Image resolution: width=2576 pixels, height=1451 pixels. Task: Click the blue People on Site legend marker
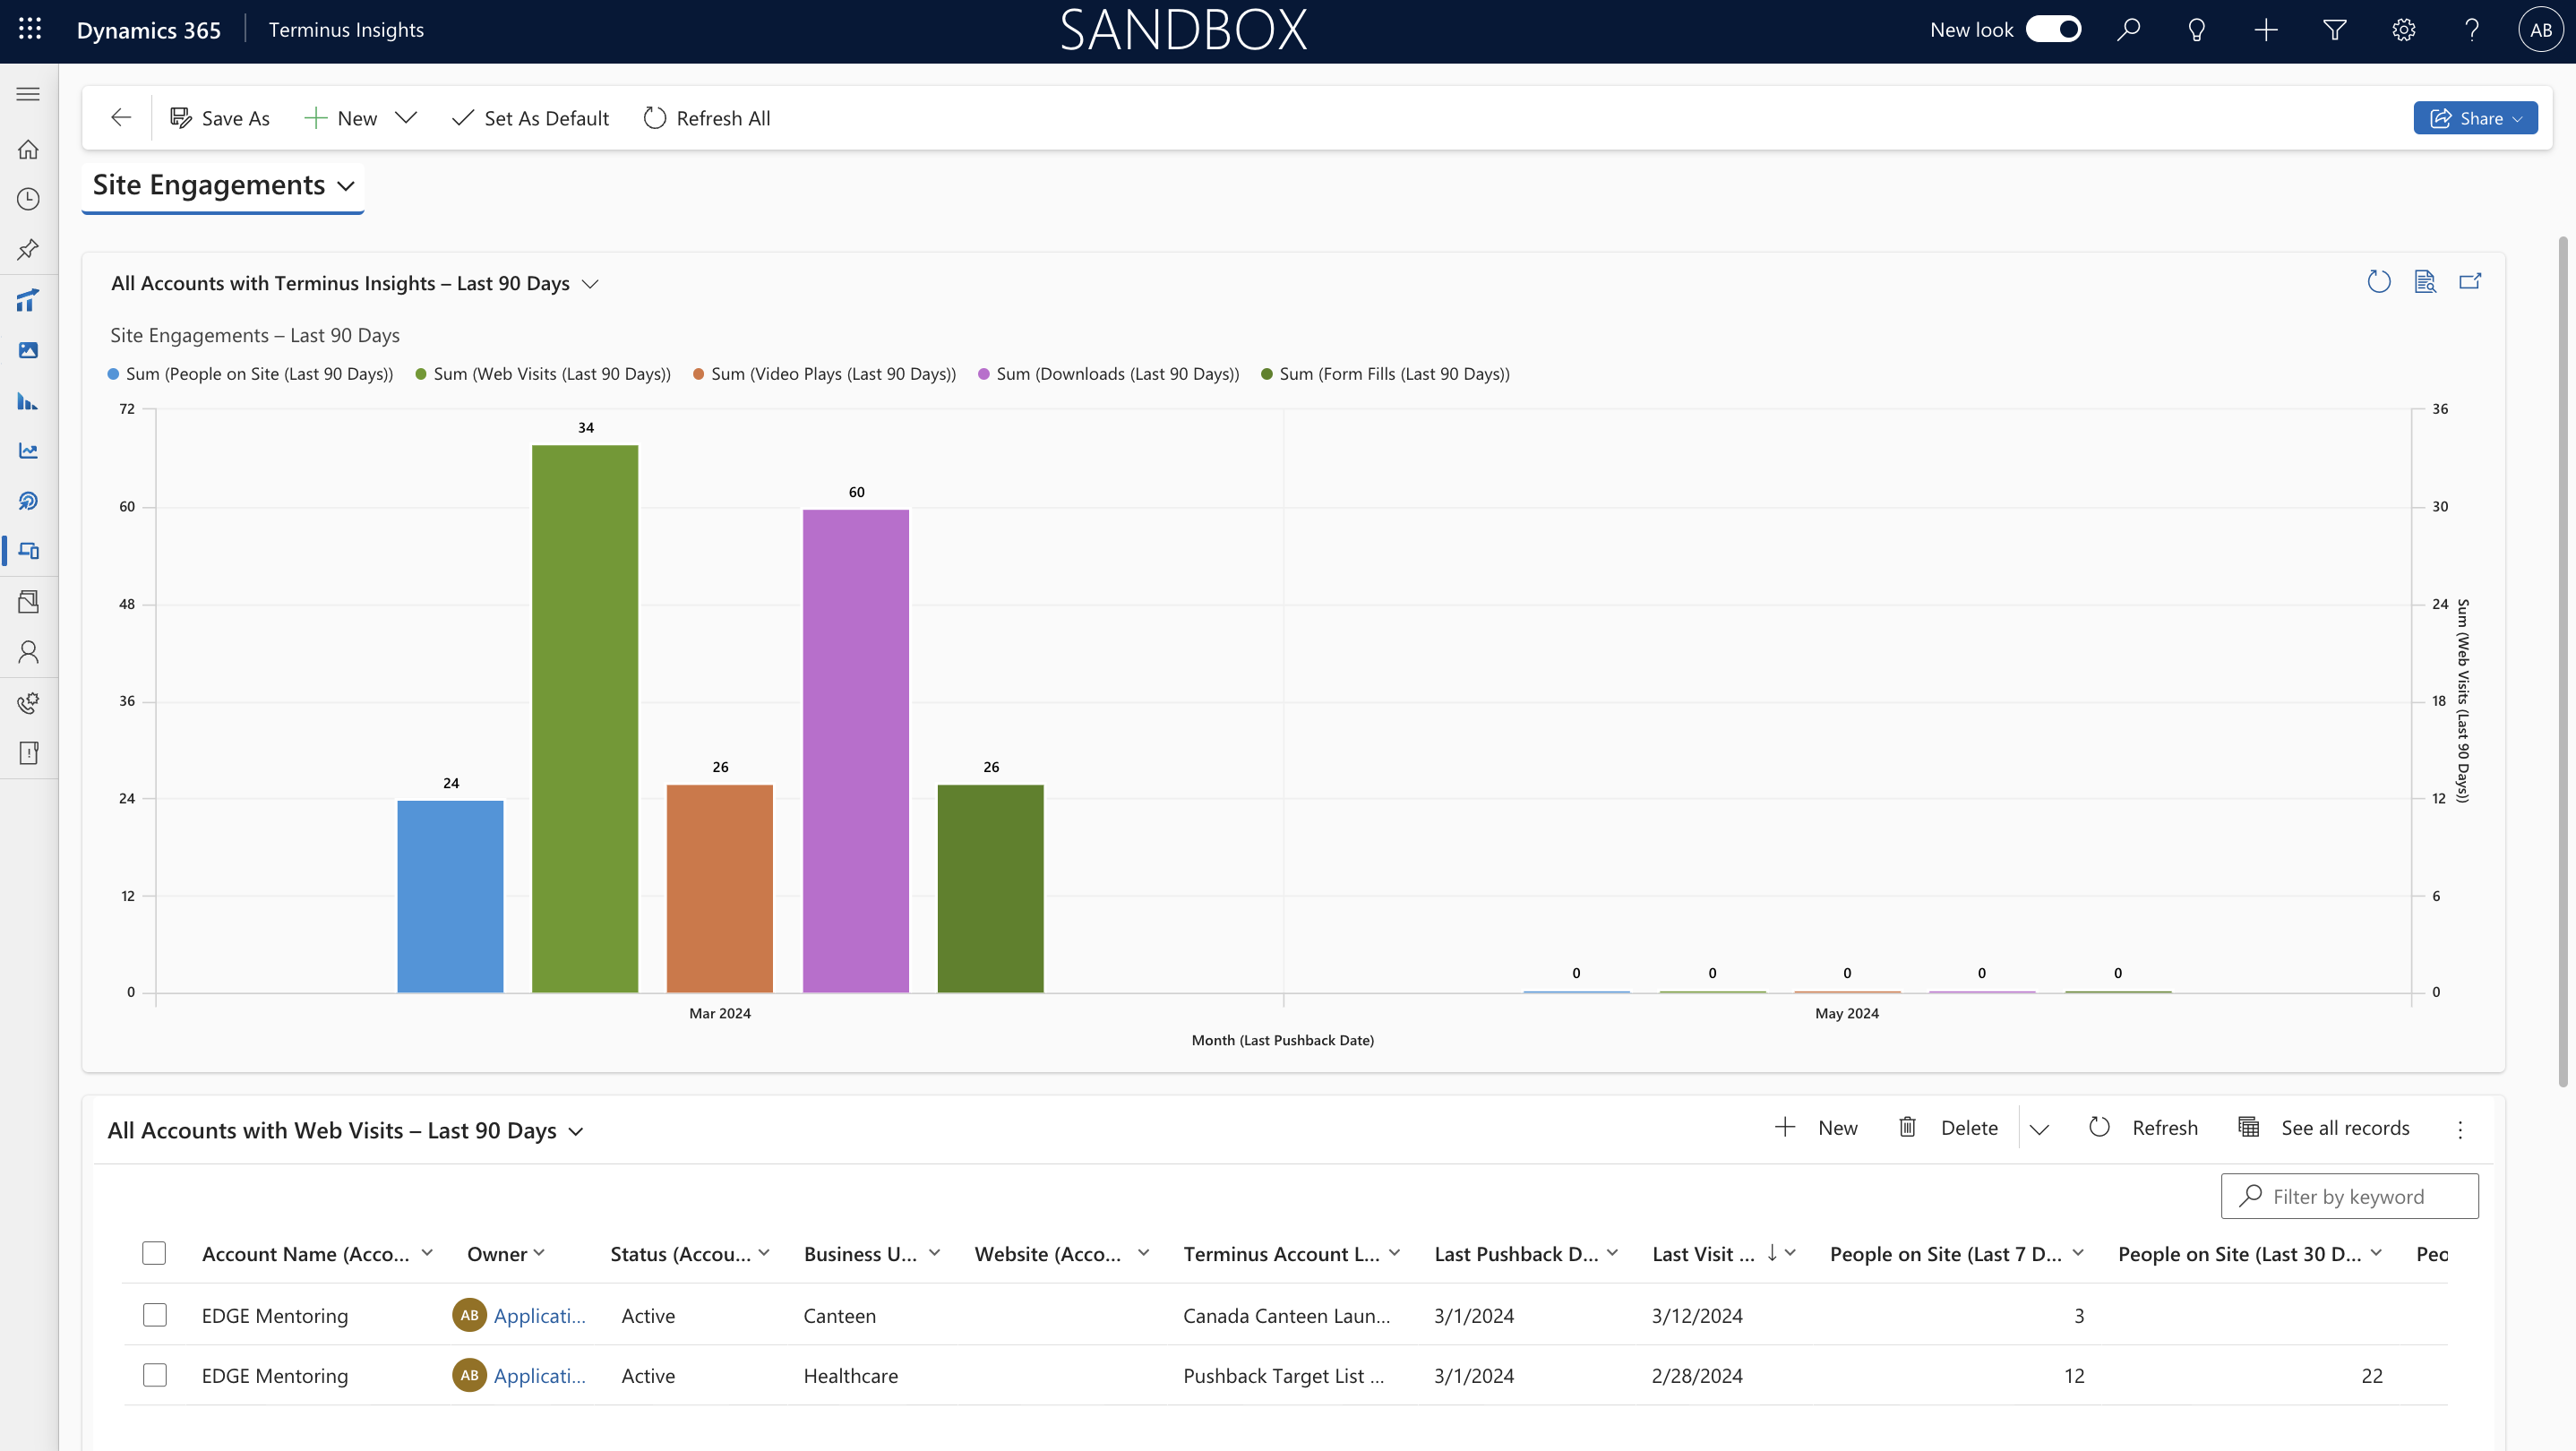tap(113, 374)
